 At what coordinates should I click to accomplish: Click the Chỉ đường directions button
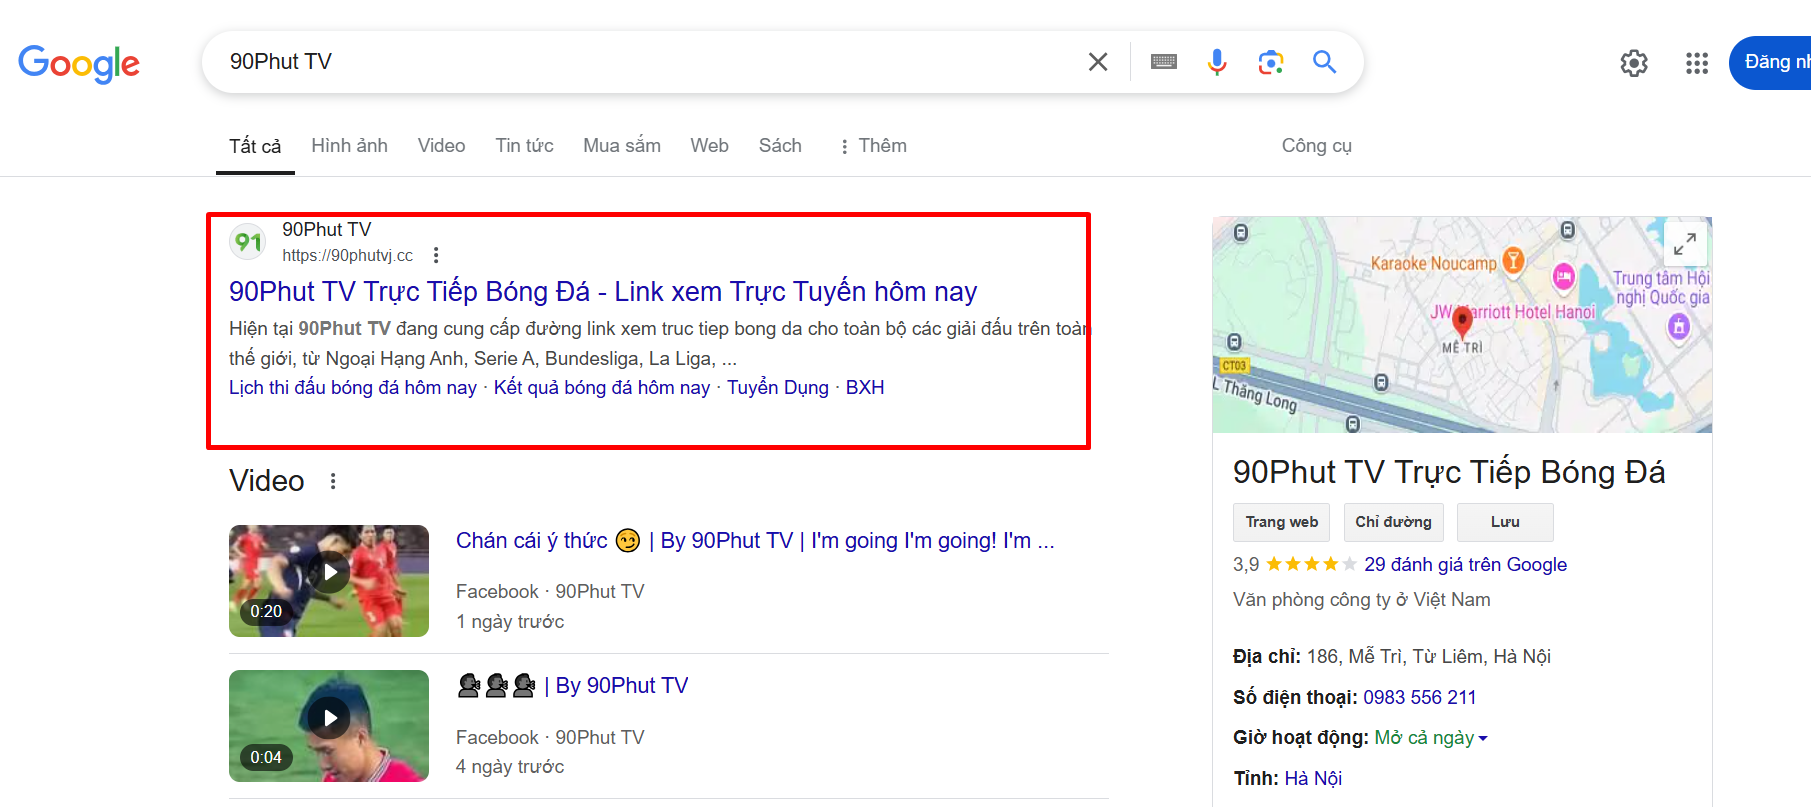1393,522
